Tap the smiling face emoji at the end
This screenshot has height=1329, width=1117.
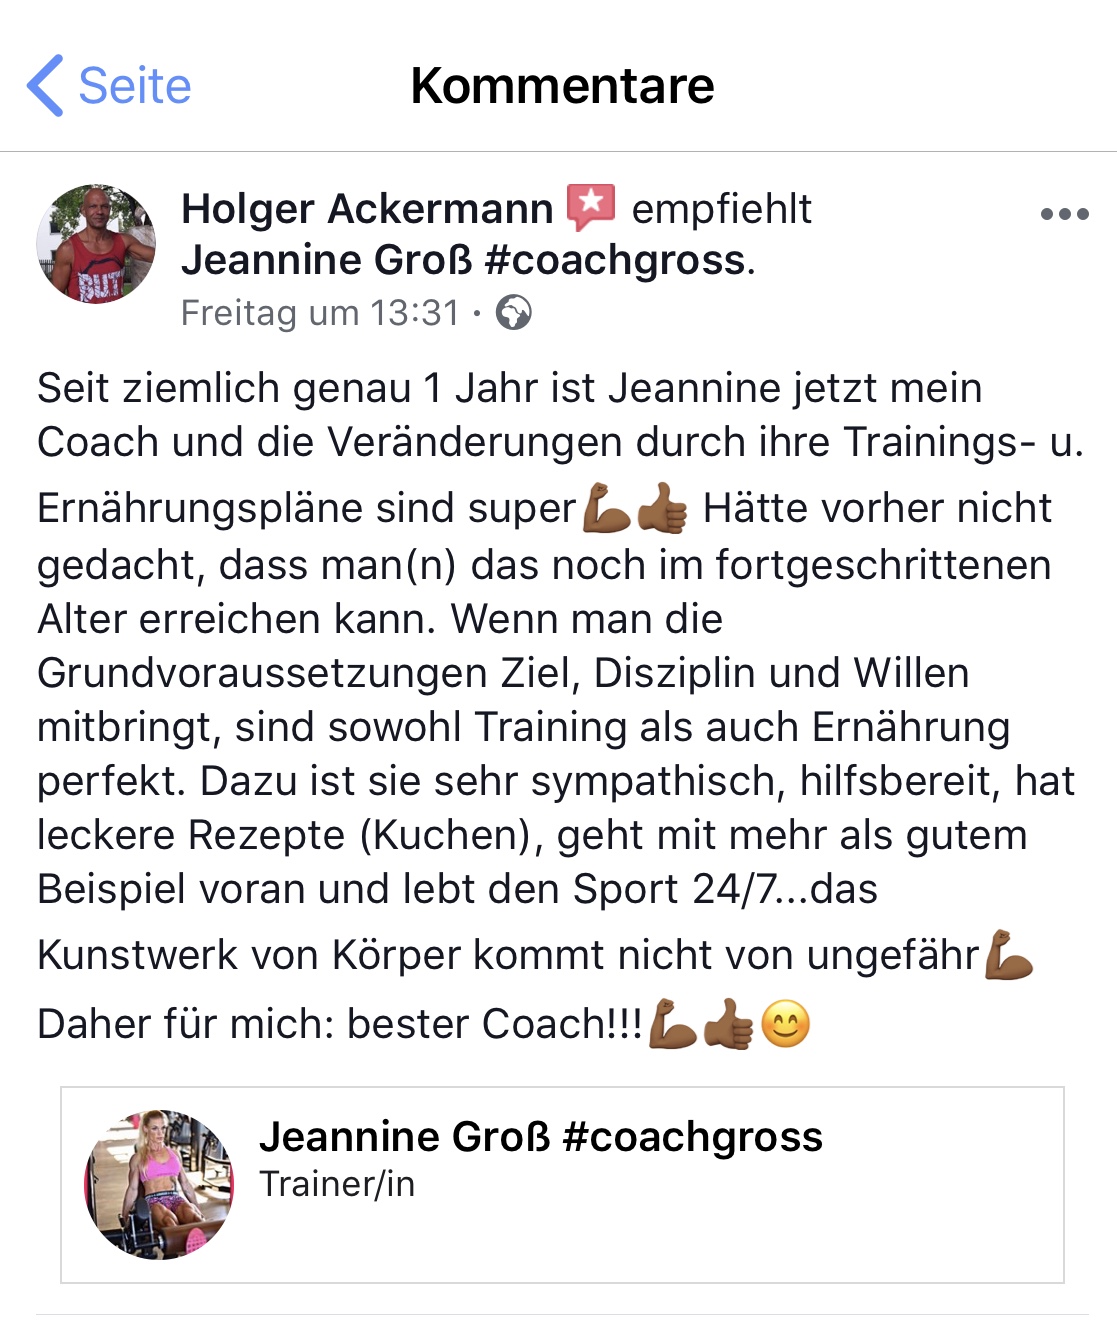coord(786,1024)
